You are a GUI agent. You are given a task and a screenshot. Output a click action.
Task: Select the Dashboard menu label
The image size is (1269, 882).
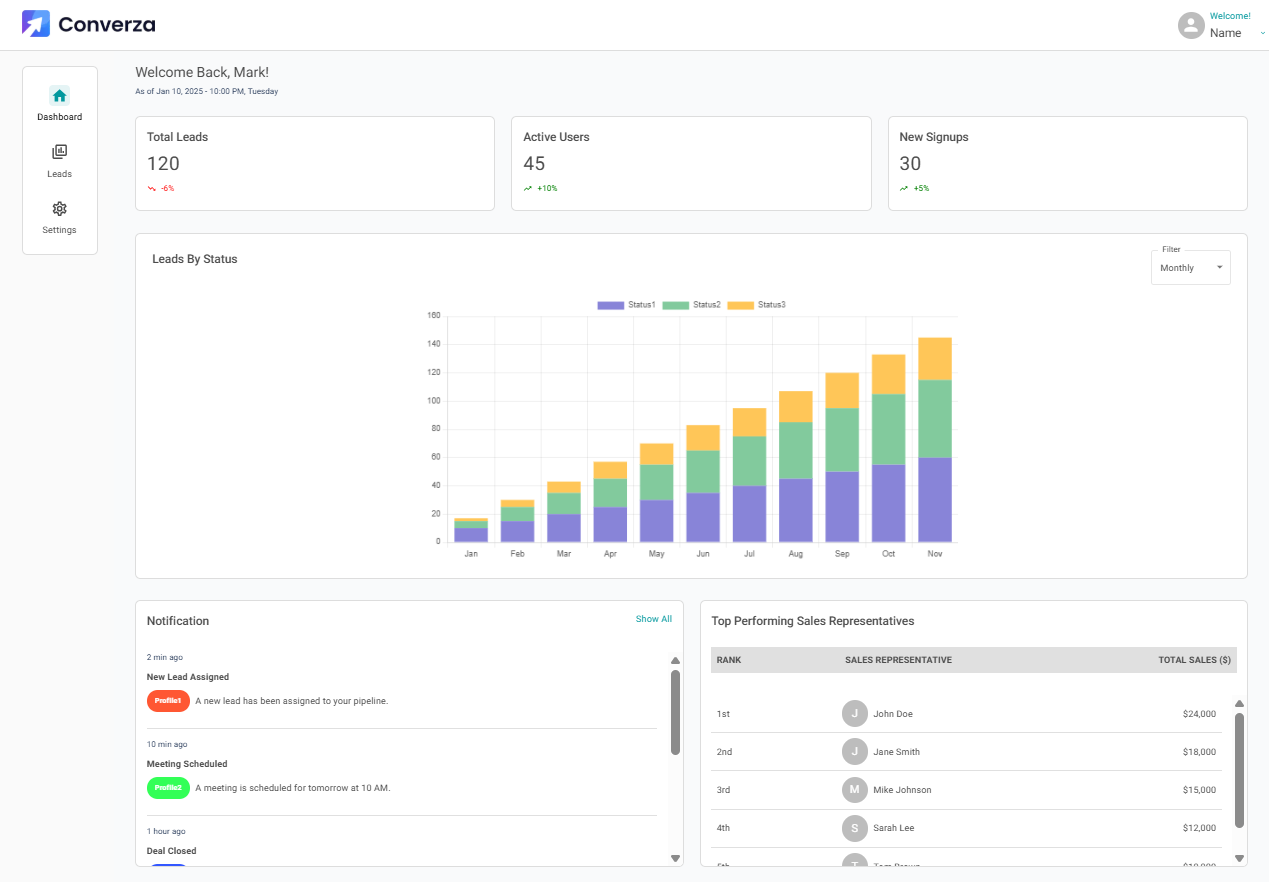60,117
